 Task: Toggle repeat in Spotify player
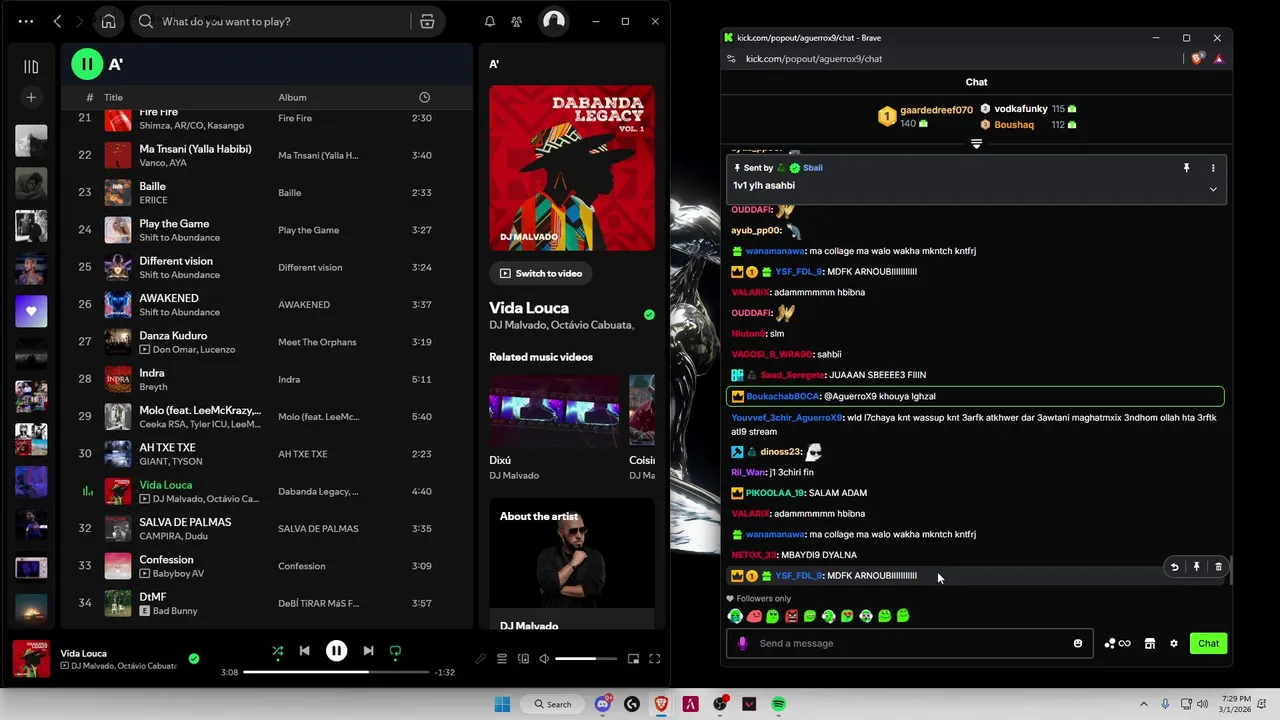click(395, 651)
